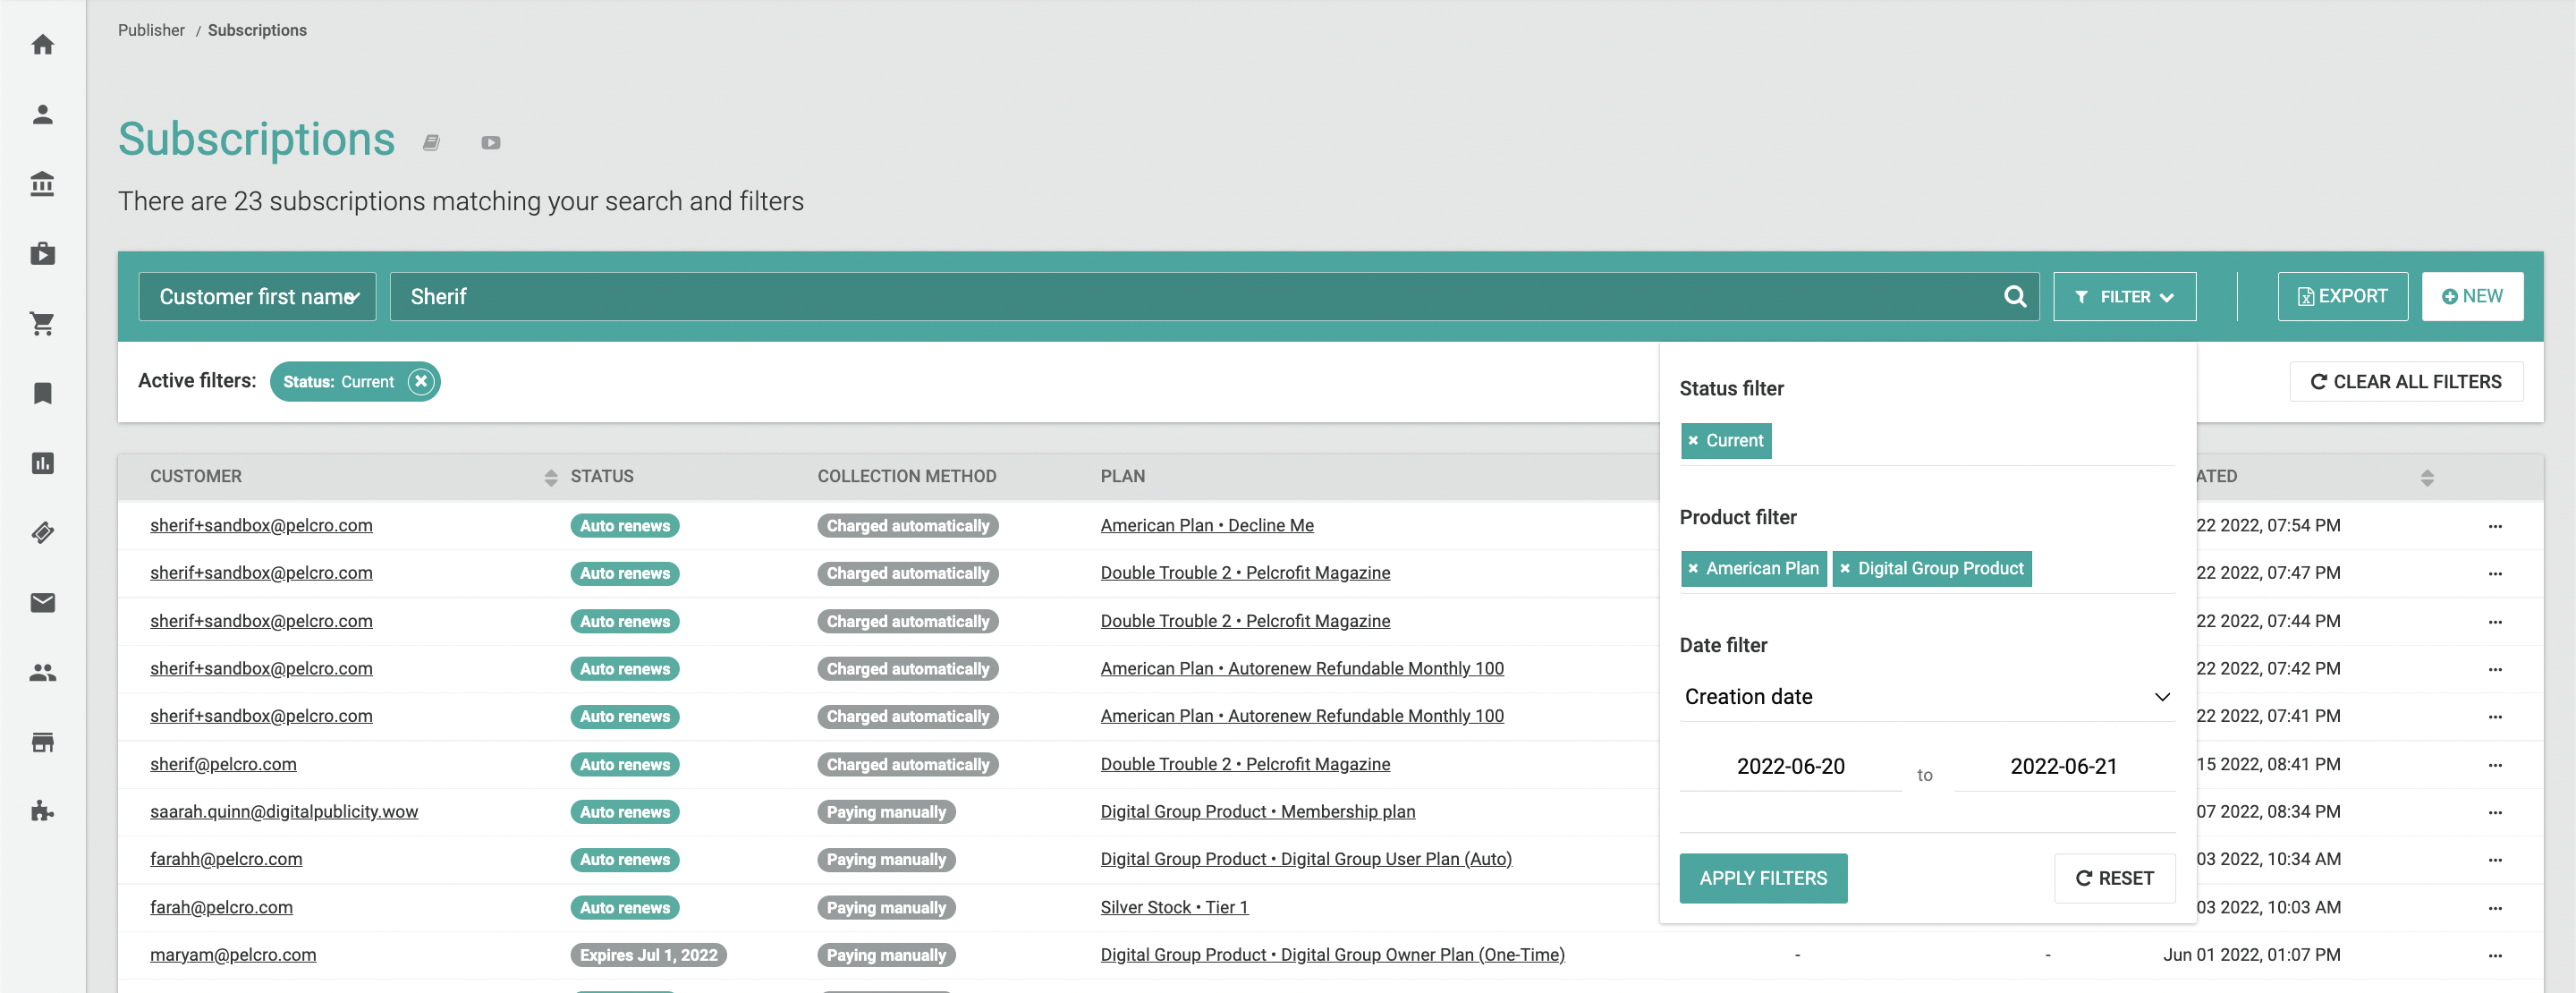Remove American Plan from Product filter
Viewport: 2576px width, 993px height.
[x=1693, y=569]
